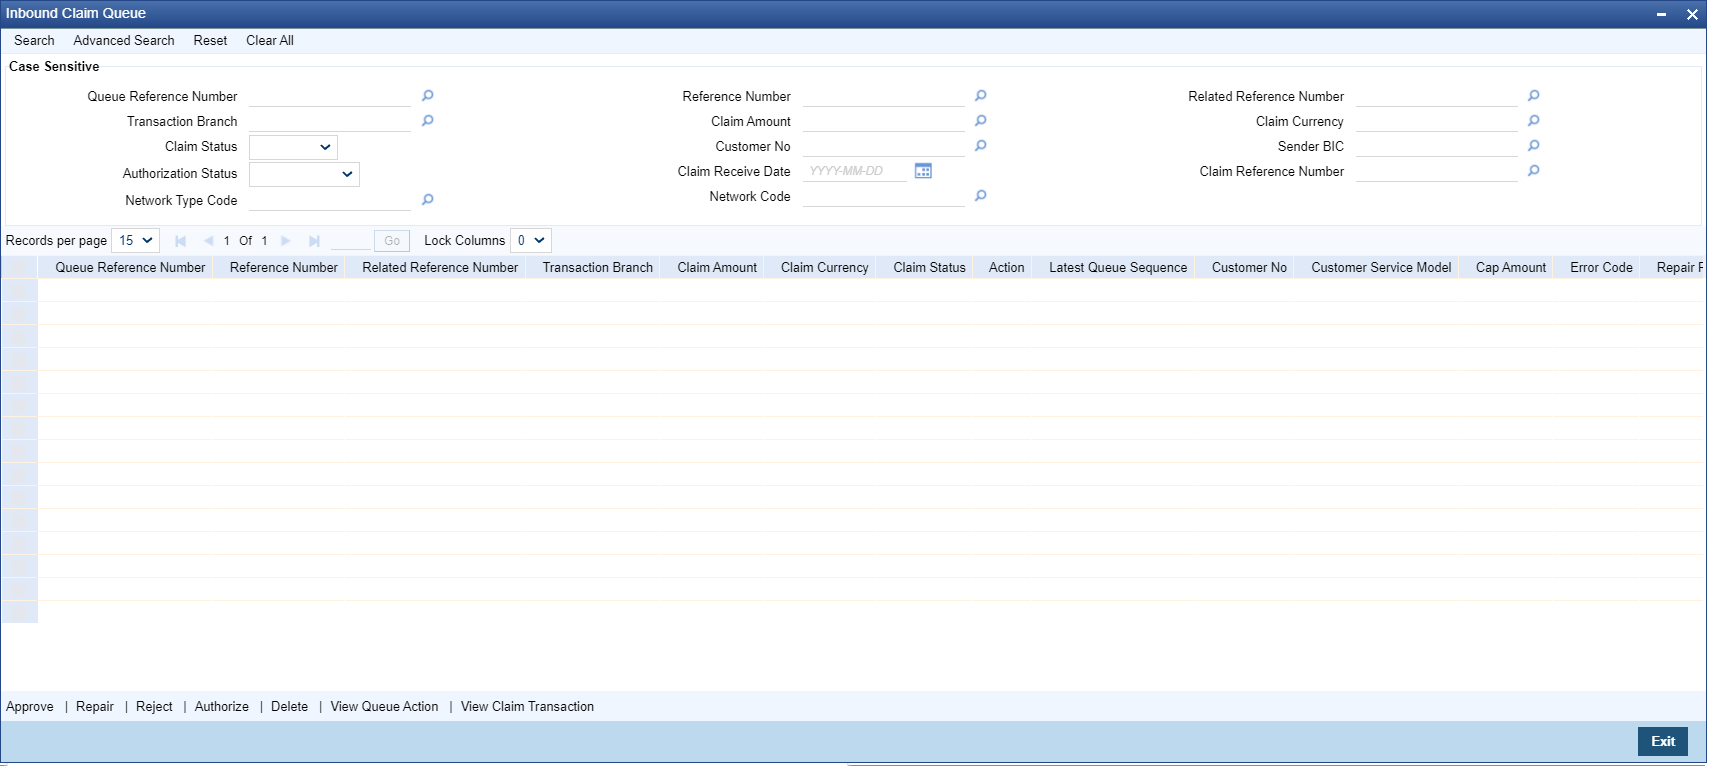Focus the page number input box

[x=350, y=241]
